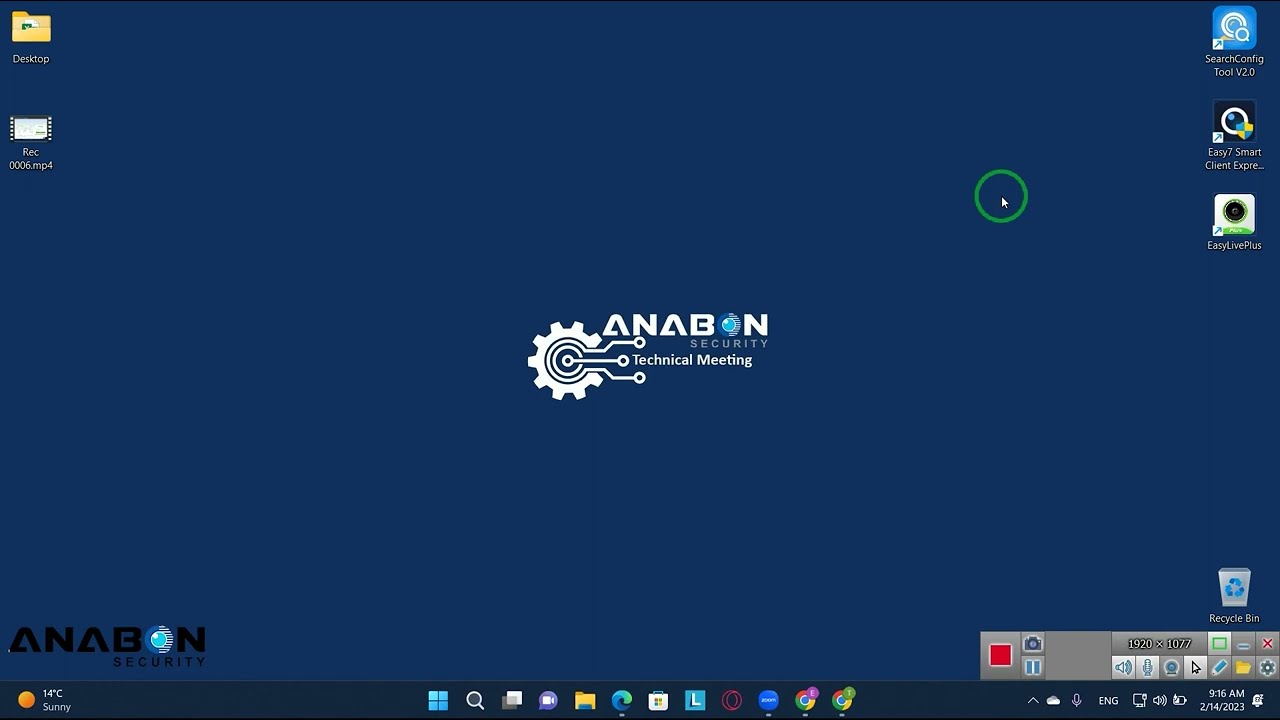Open the blue L app in taskbar
Viewport: 1280px width, 720px height.
click(695, 700)
